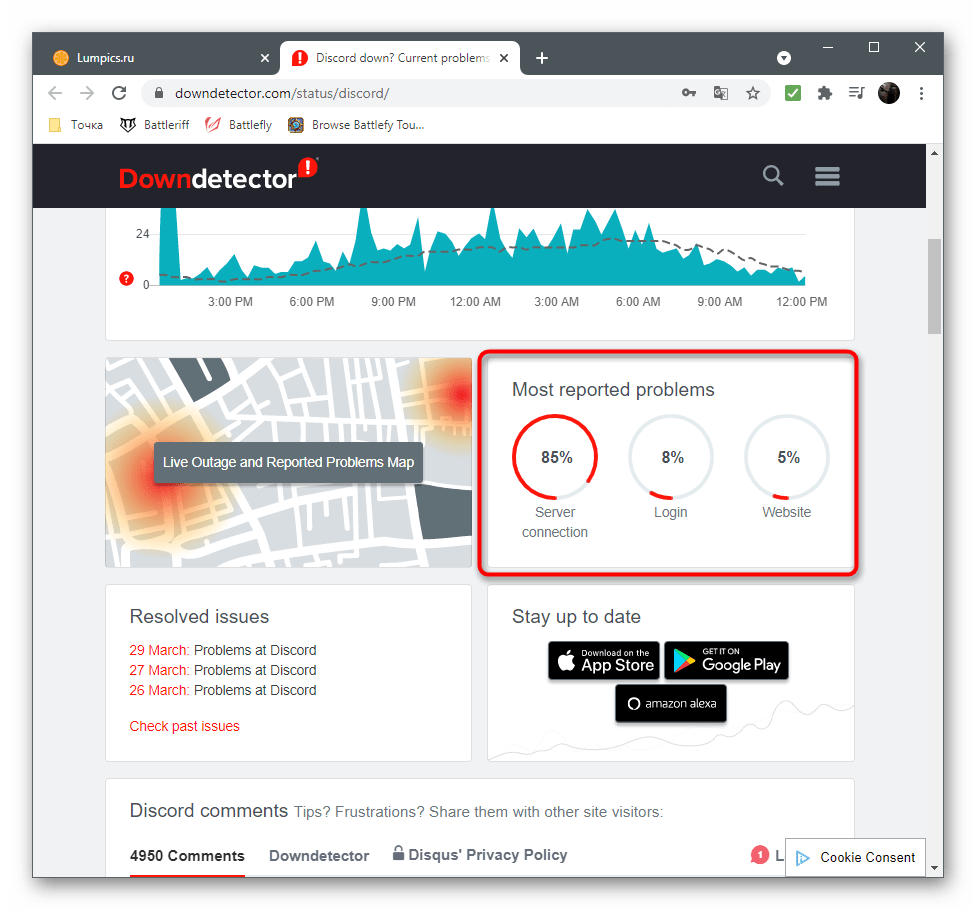Click the padlock site info icon
The width and height of the screenshot is (976, 910).
159,93
